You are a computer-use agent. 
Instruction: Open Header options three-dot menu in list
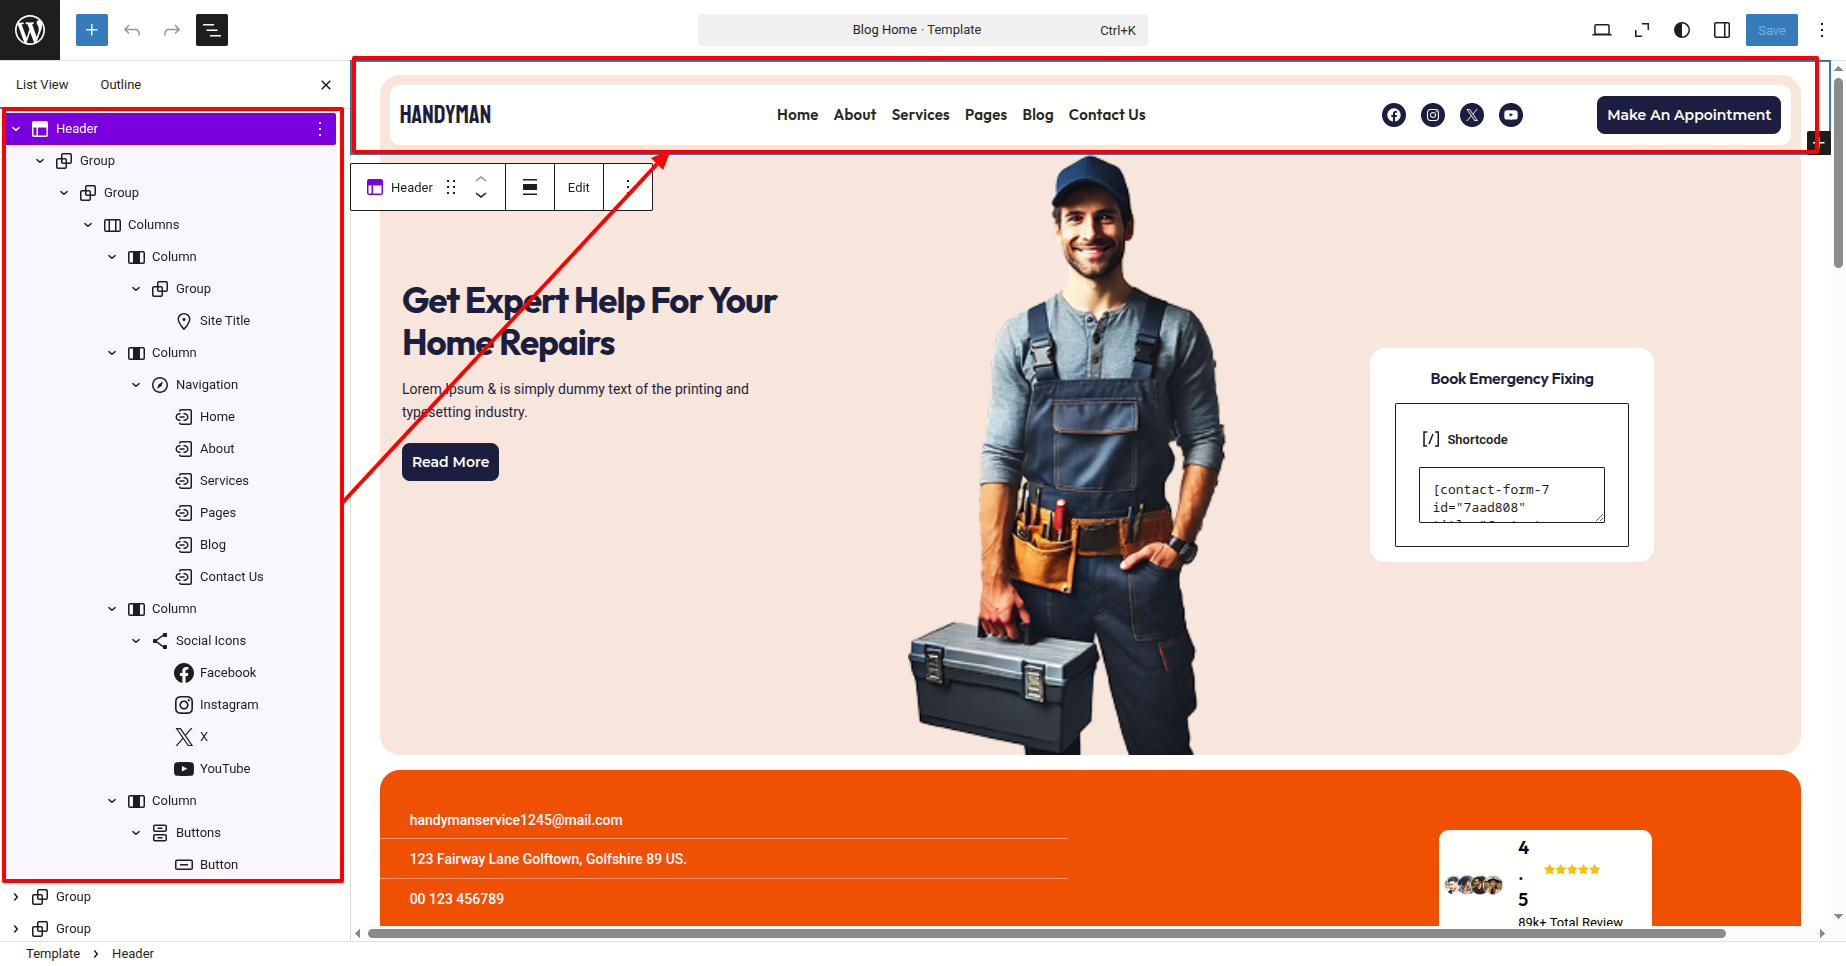[320, 129]
